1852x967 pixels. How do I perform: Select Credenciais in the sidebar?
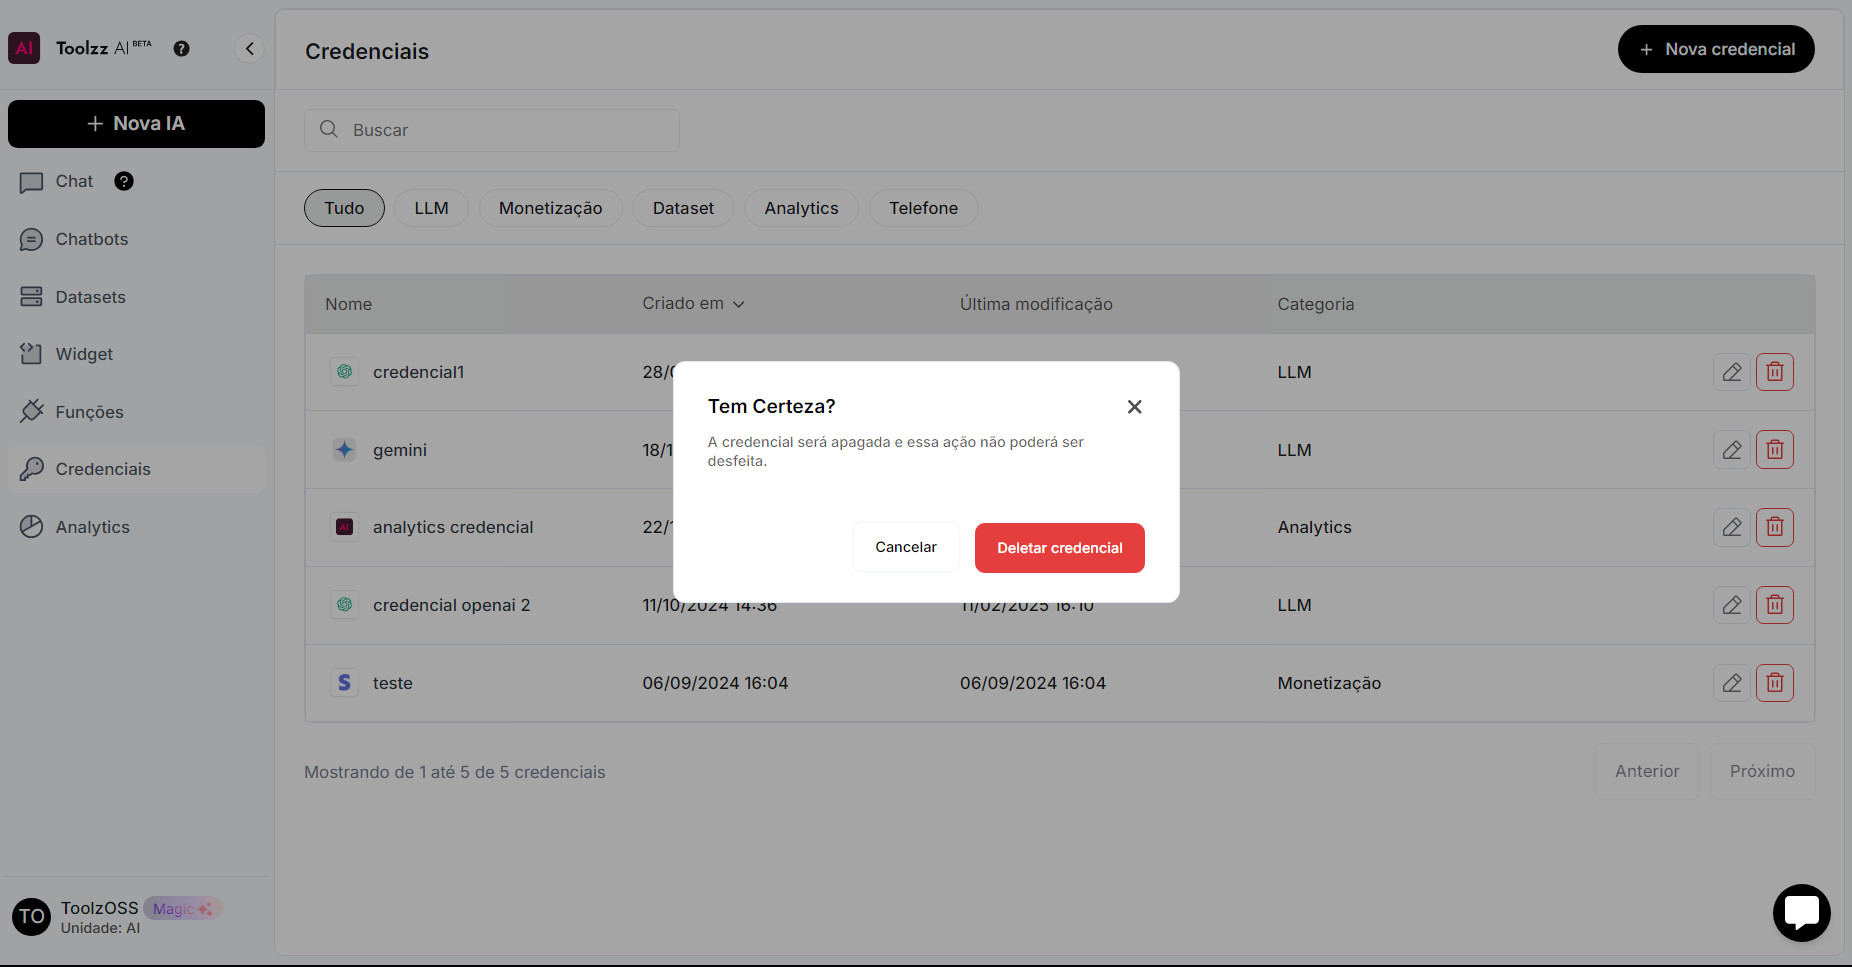[136, 469]
